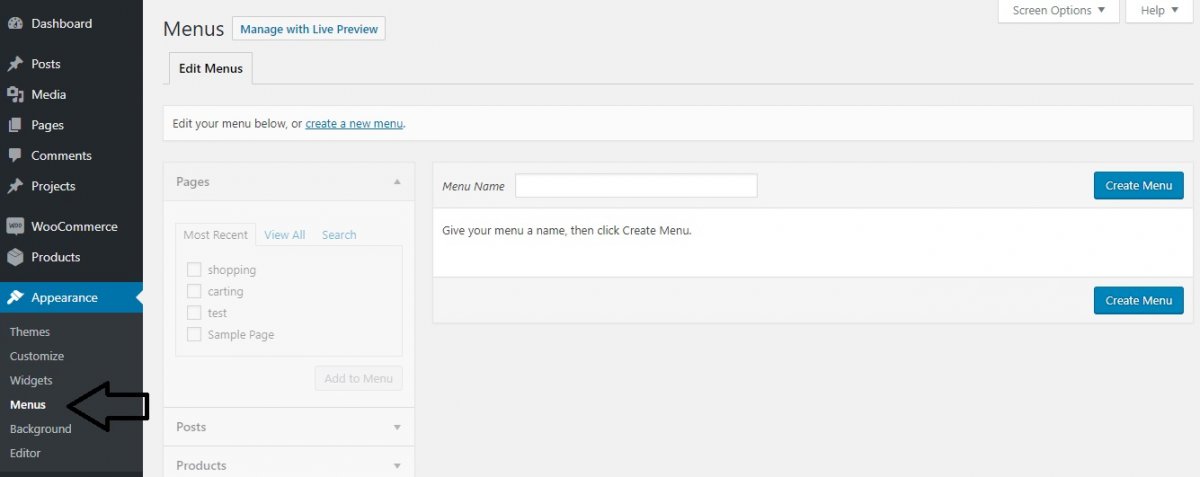The height and width of the screenshot is (477, 1200).
Task: Open WooCommerce in the sidebar
Action: coord(74,227)
